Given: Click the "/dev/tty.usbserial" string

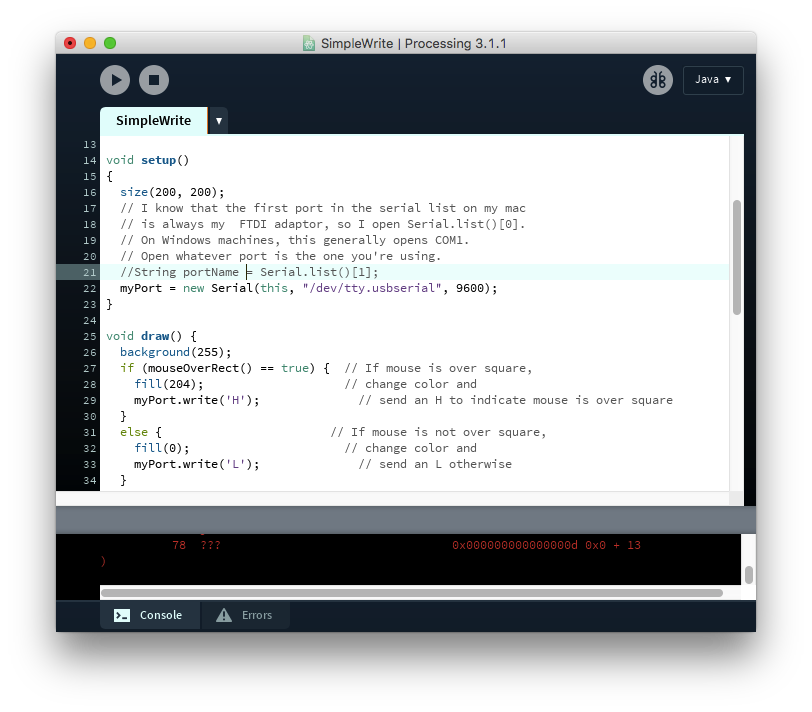Looking at the screenshot, I should pos(372,288).
